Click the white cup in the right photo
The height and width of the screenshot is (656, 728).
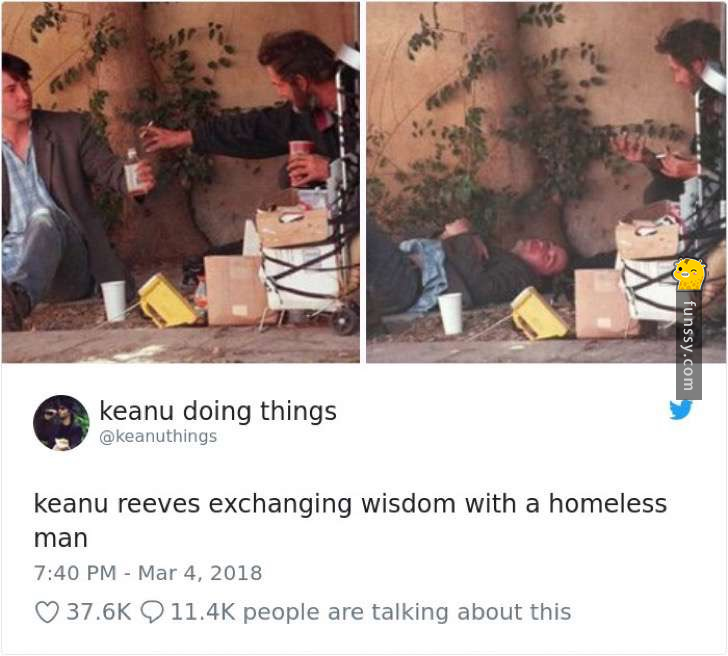tap(451, 313)
